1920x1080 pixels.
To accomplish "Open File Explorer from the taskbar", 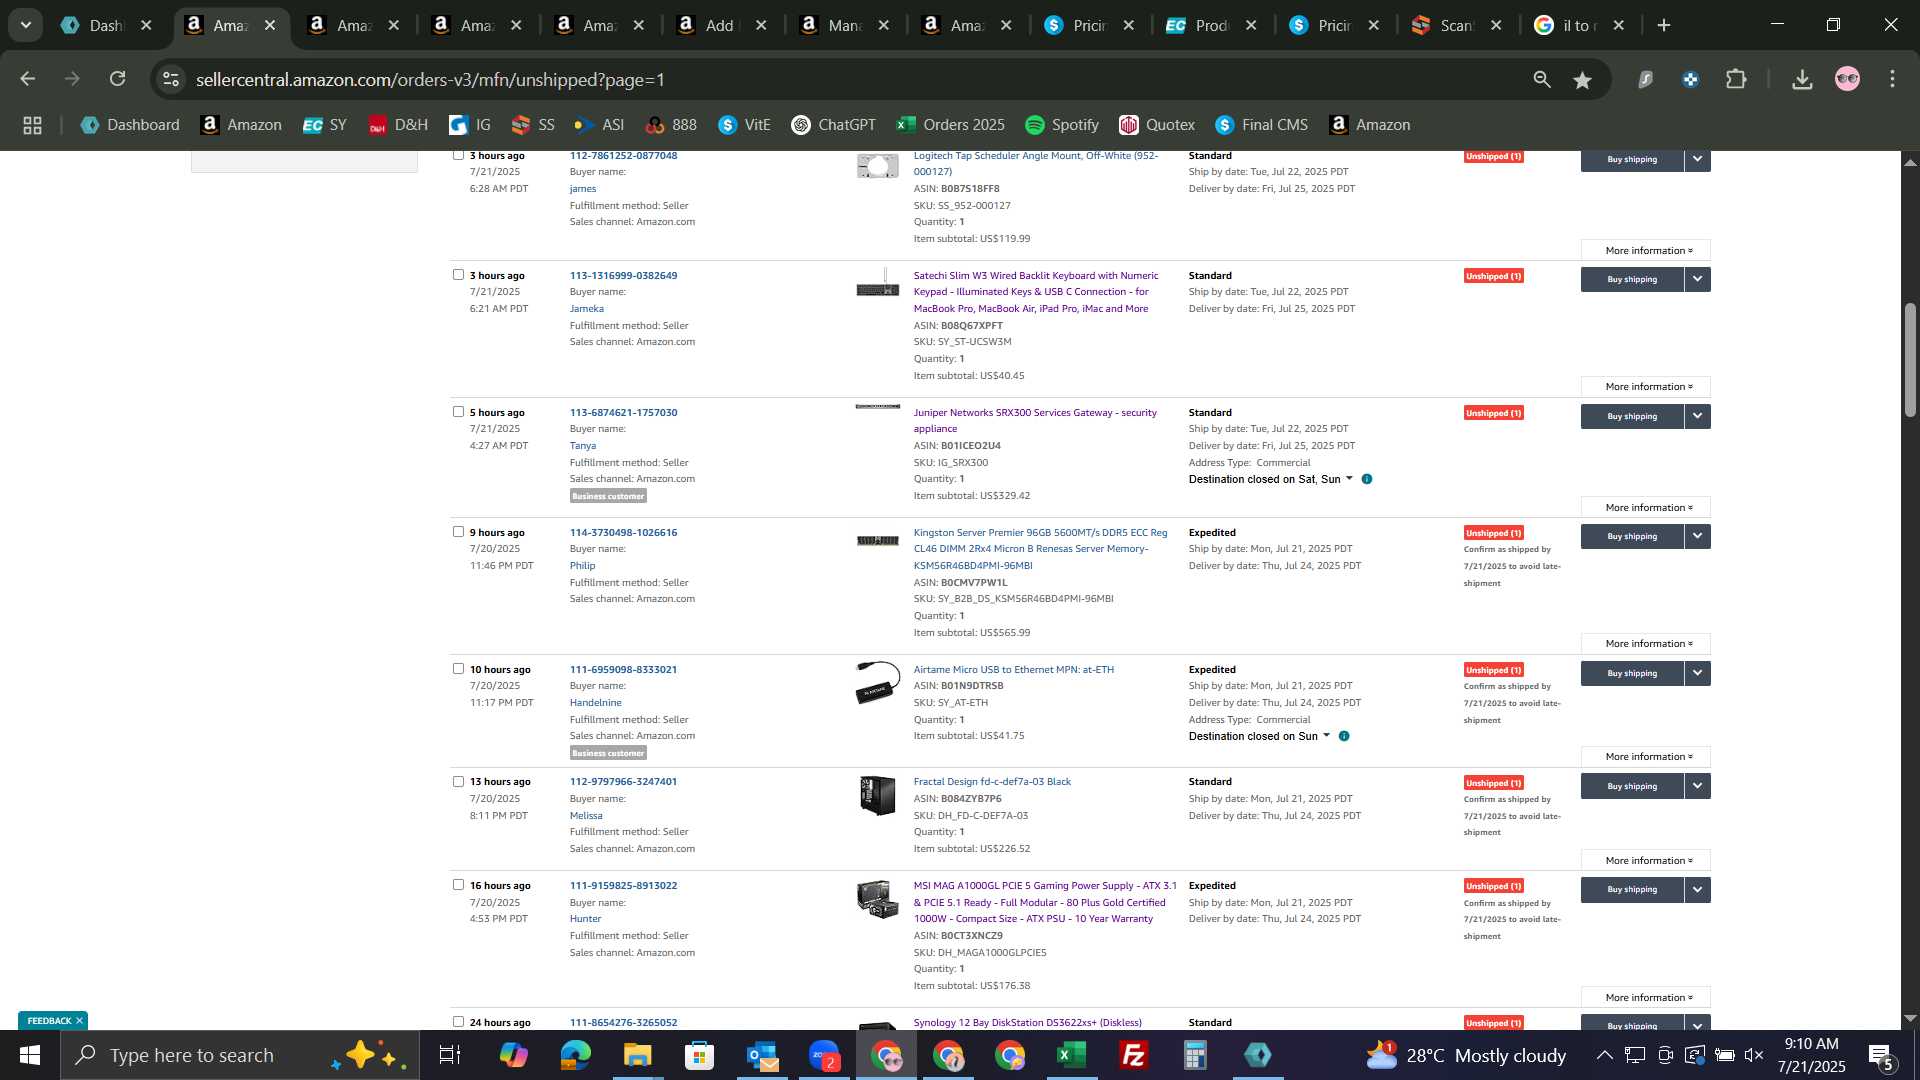I will (637, 1055).
